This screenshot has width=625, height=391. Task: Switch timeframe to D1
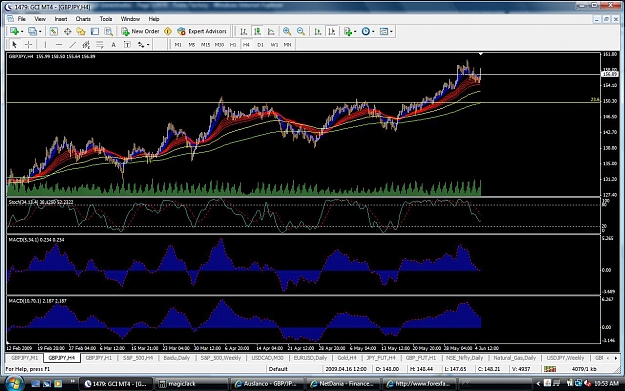click(260, 45)
